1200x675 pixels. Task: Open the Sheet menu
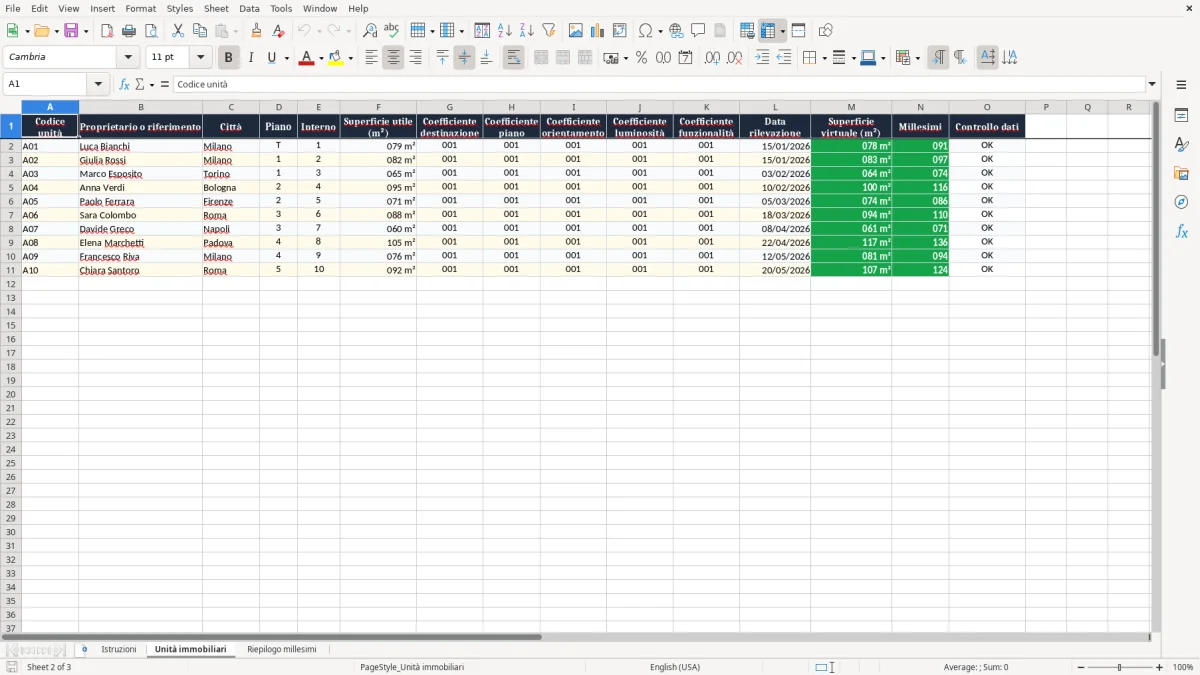point(216,8)
